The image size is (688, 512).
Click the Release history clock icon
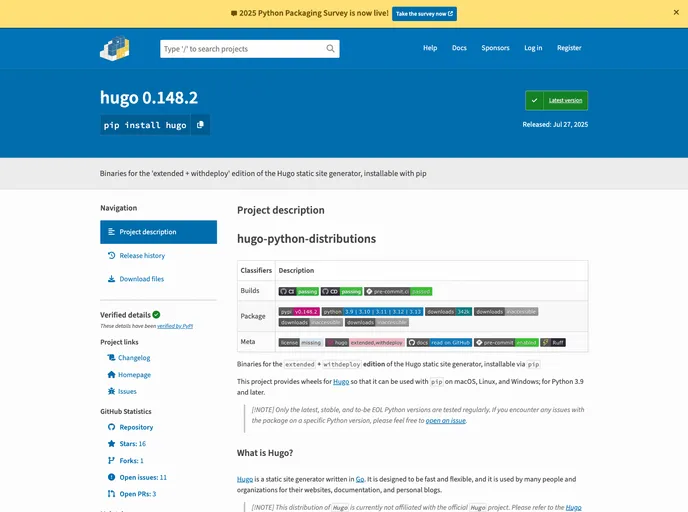[111, 255]
